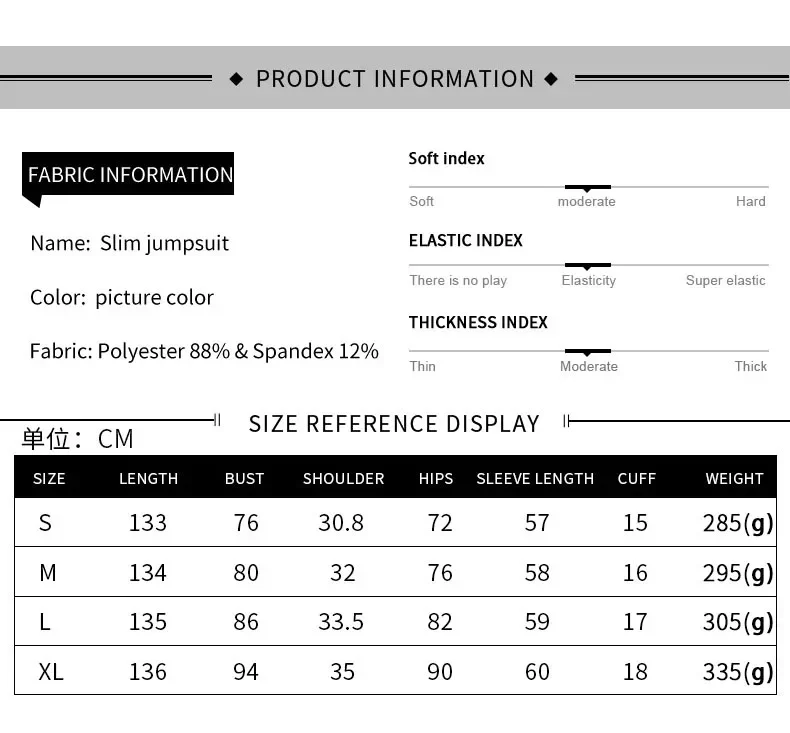The height and width of the screenshot is (733, 790).
Task: Click the diamond right of PRODUCT INFORMATION
Action: coord(551,79)
